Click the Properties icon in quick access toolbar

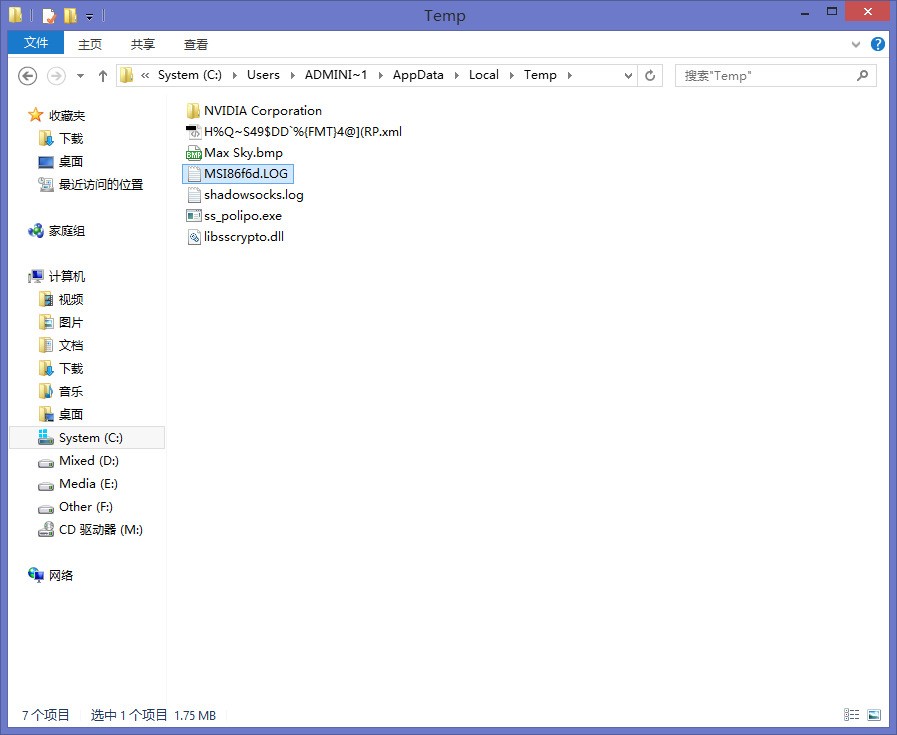[48, 16]
